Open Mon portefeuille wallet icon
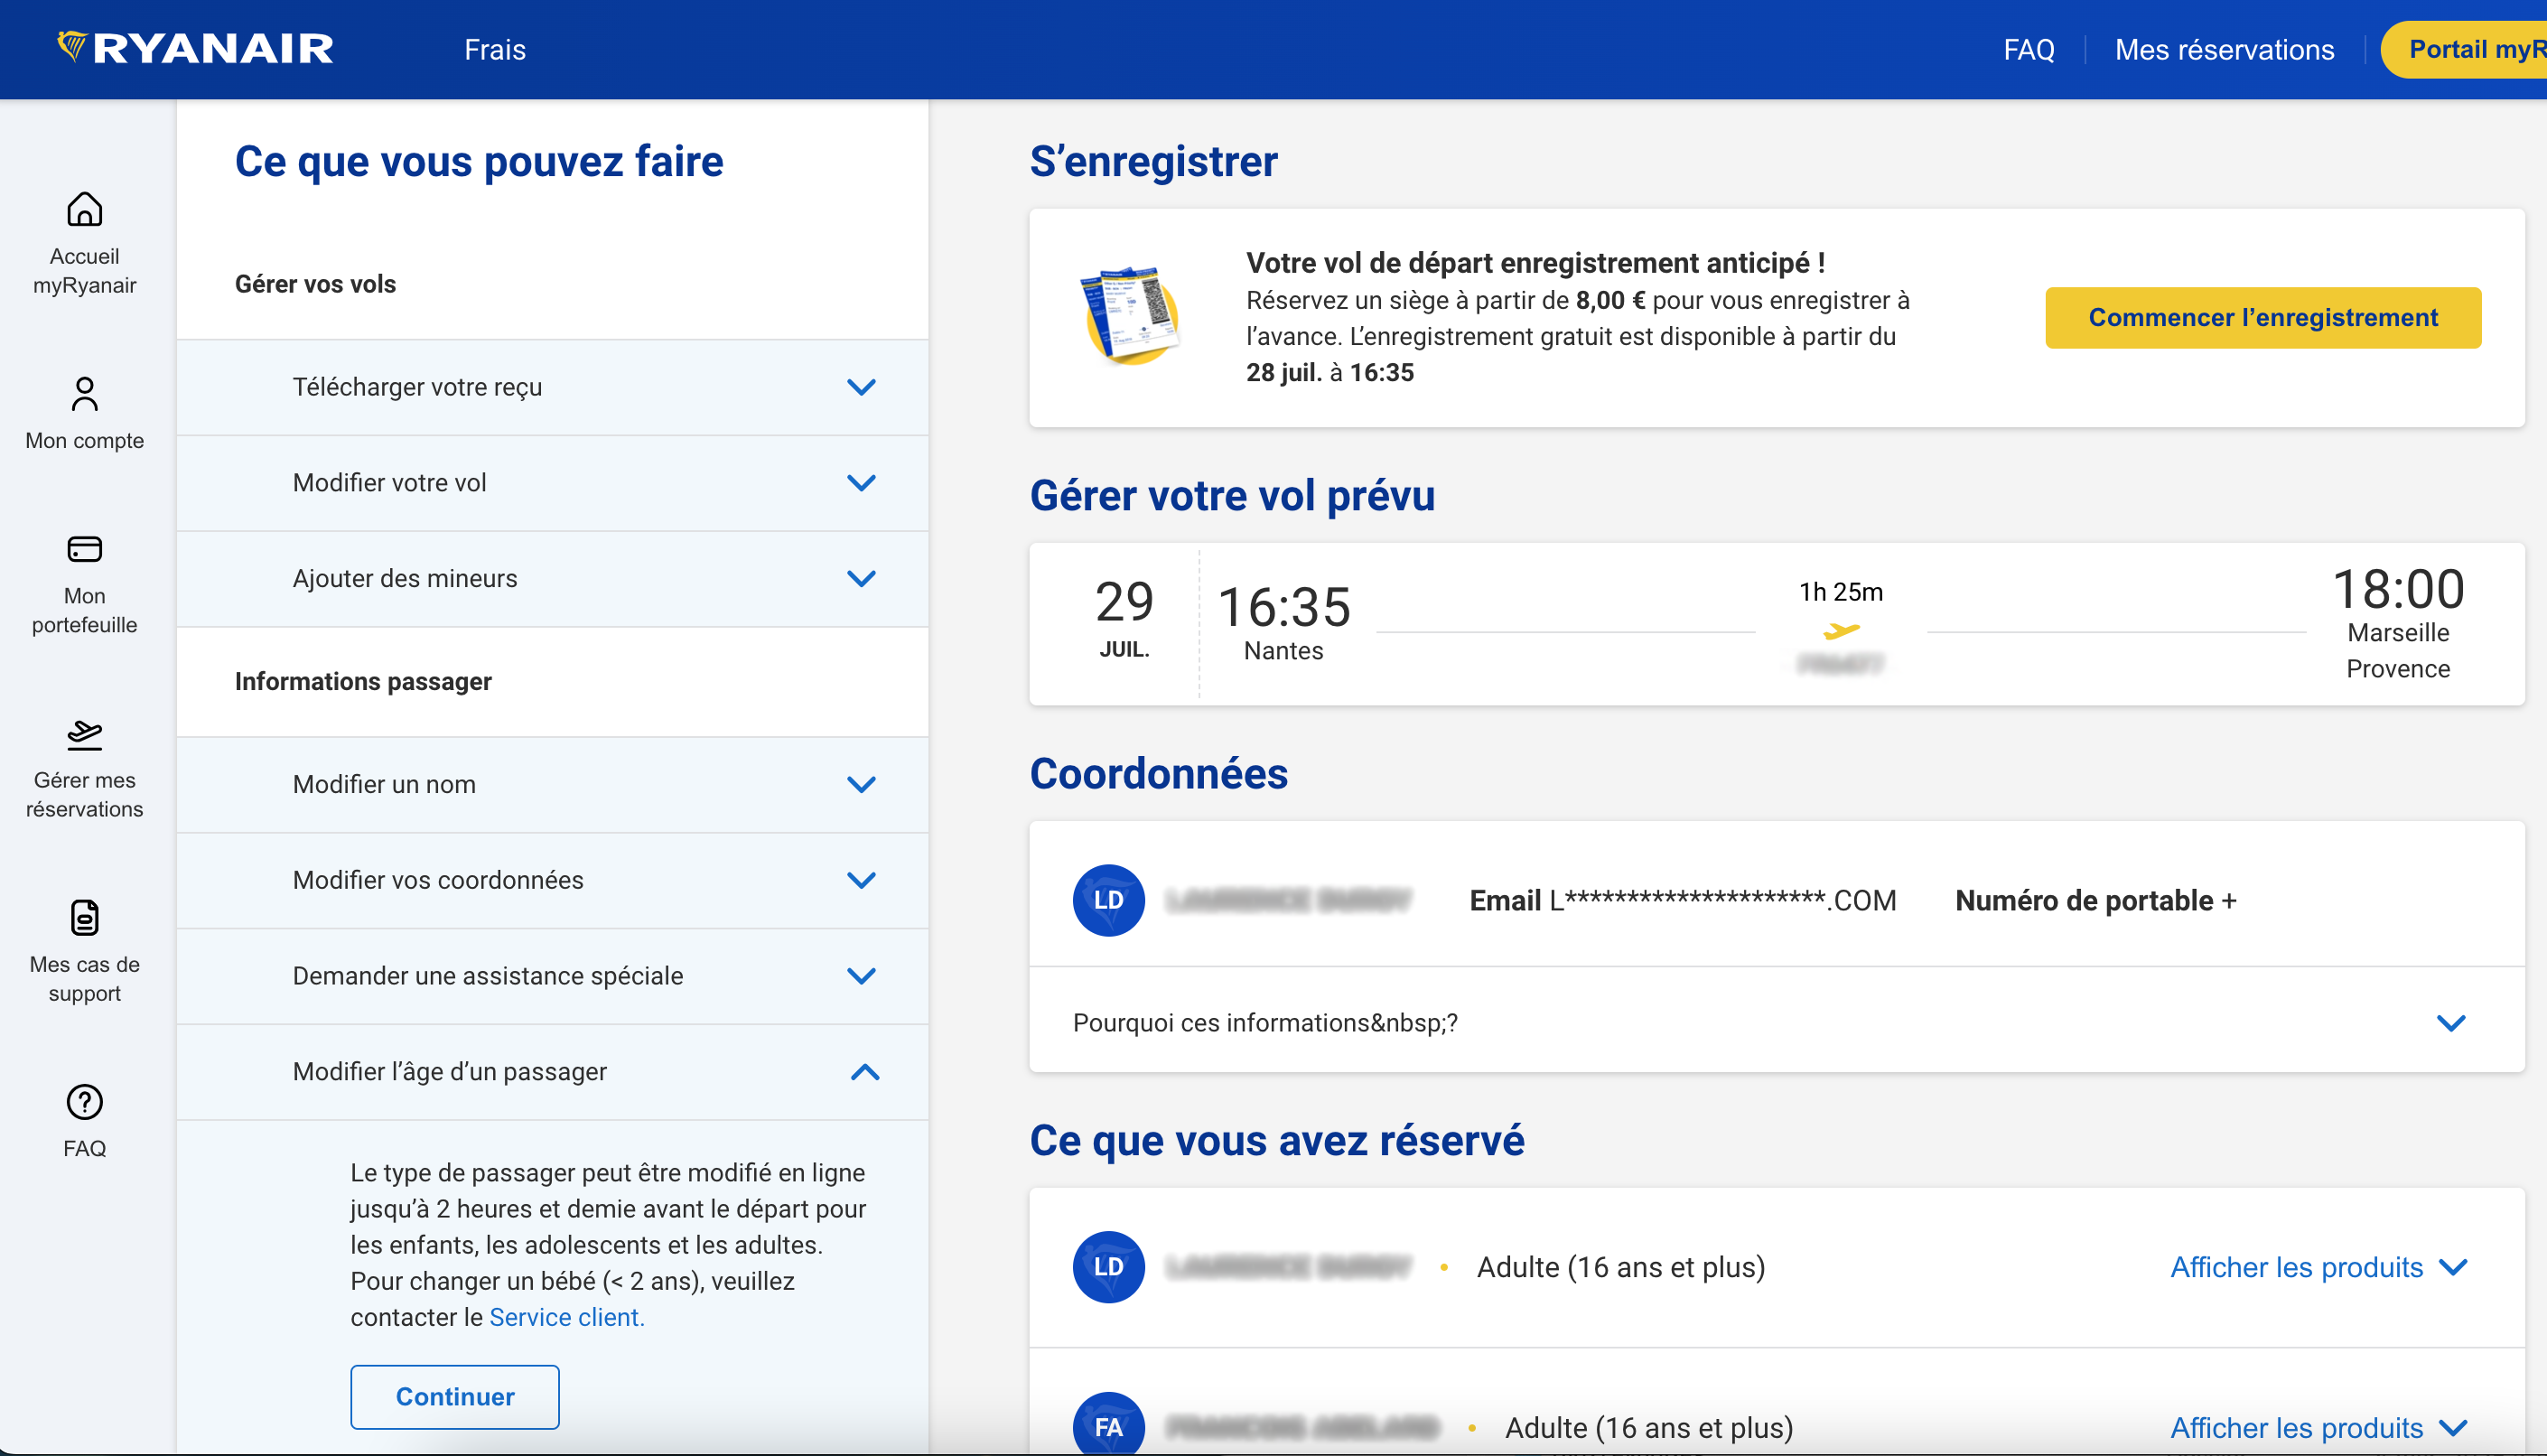Image resolution: width=2547 pixels, height=1456 pixels. pyautogui.click(x=85, y=549)
